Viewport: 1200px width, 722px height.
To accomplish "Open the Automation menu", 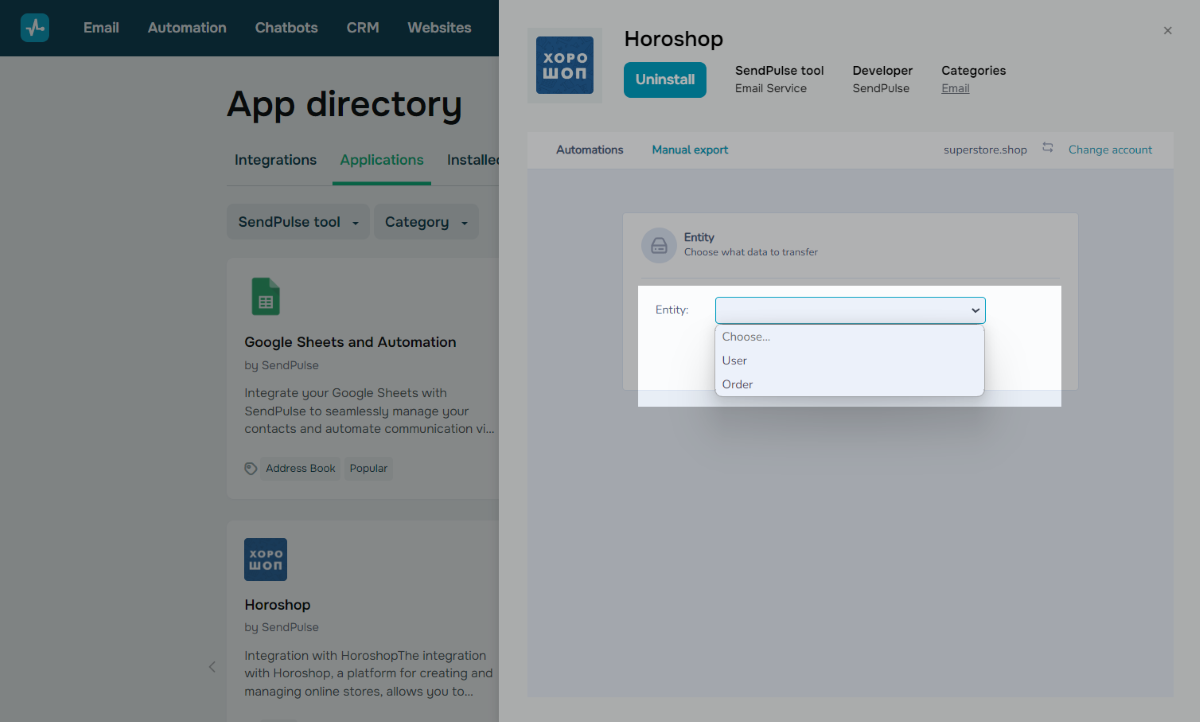I will pos(187,28).
